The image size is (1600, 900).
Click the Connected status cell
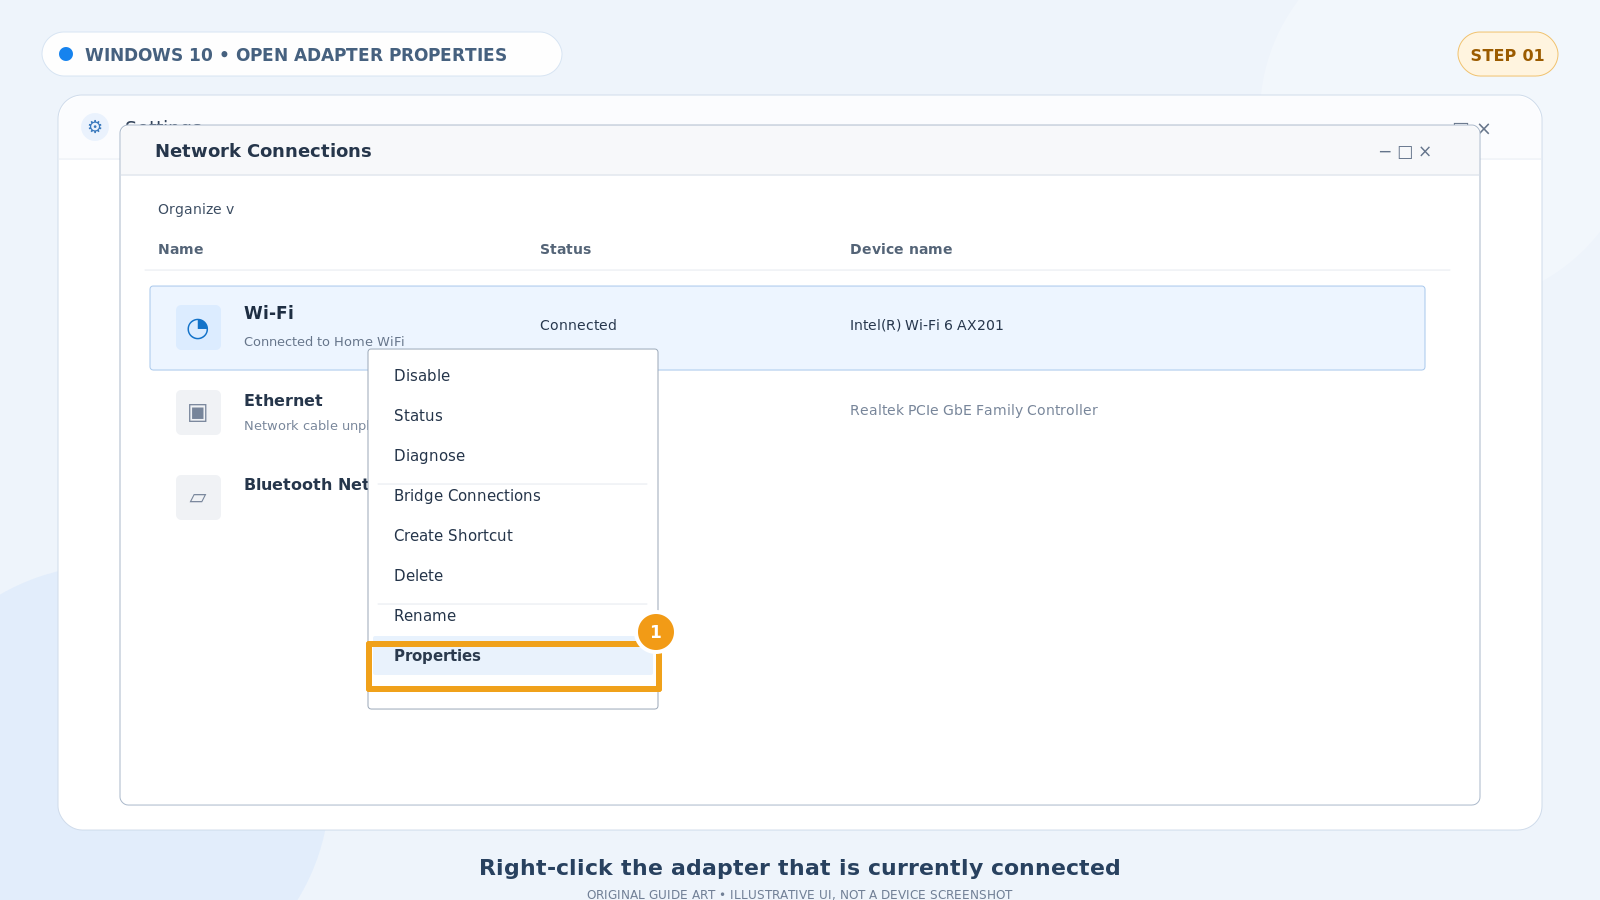pyautogui.click(x=578, y=325)
